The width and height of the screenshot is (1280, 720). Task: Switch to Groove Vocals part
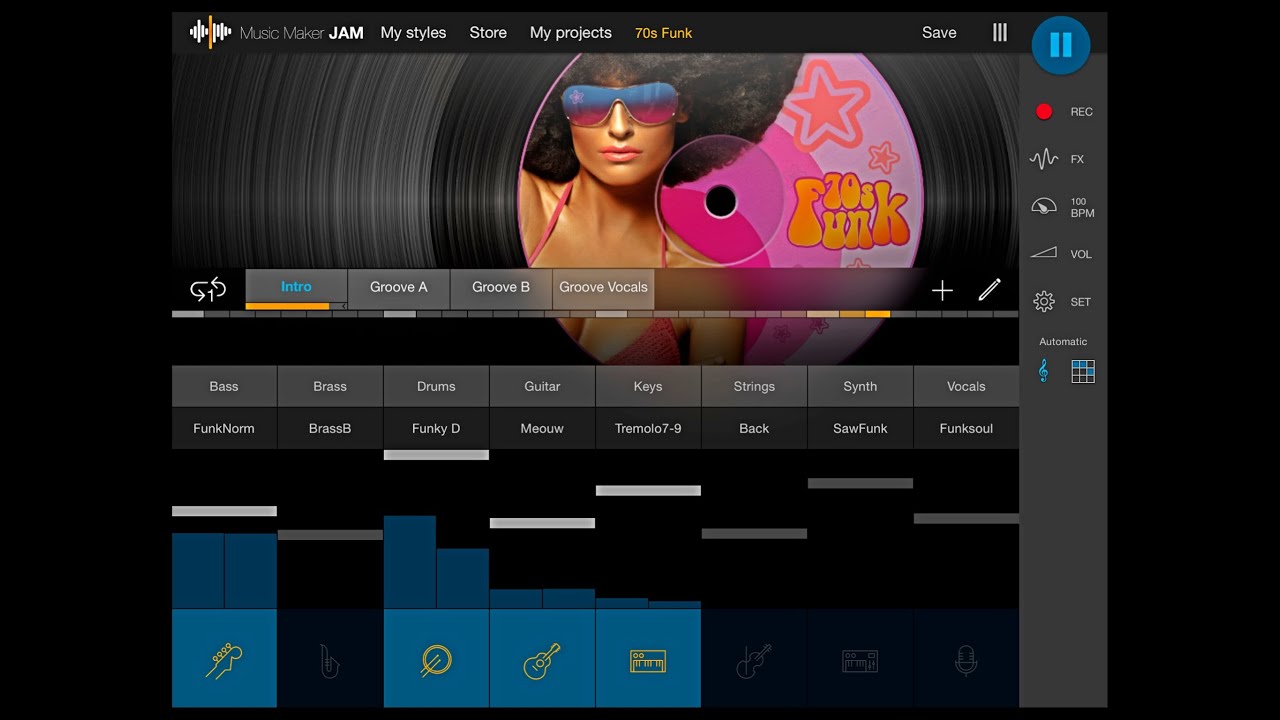603,287
